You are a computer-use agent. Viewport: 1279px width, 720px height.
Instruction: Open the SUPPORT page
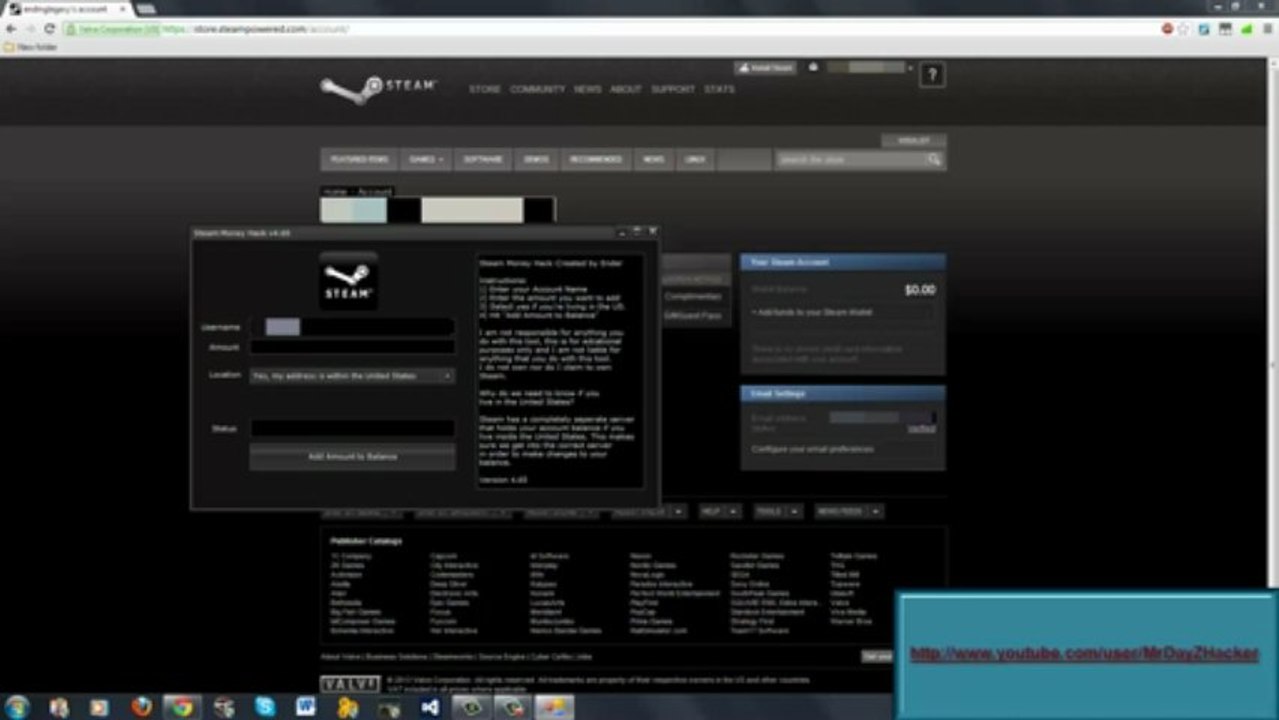673,89
